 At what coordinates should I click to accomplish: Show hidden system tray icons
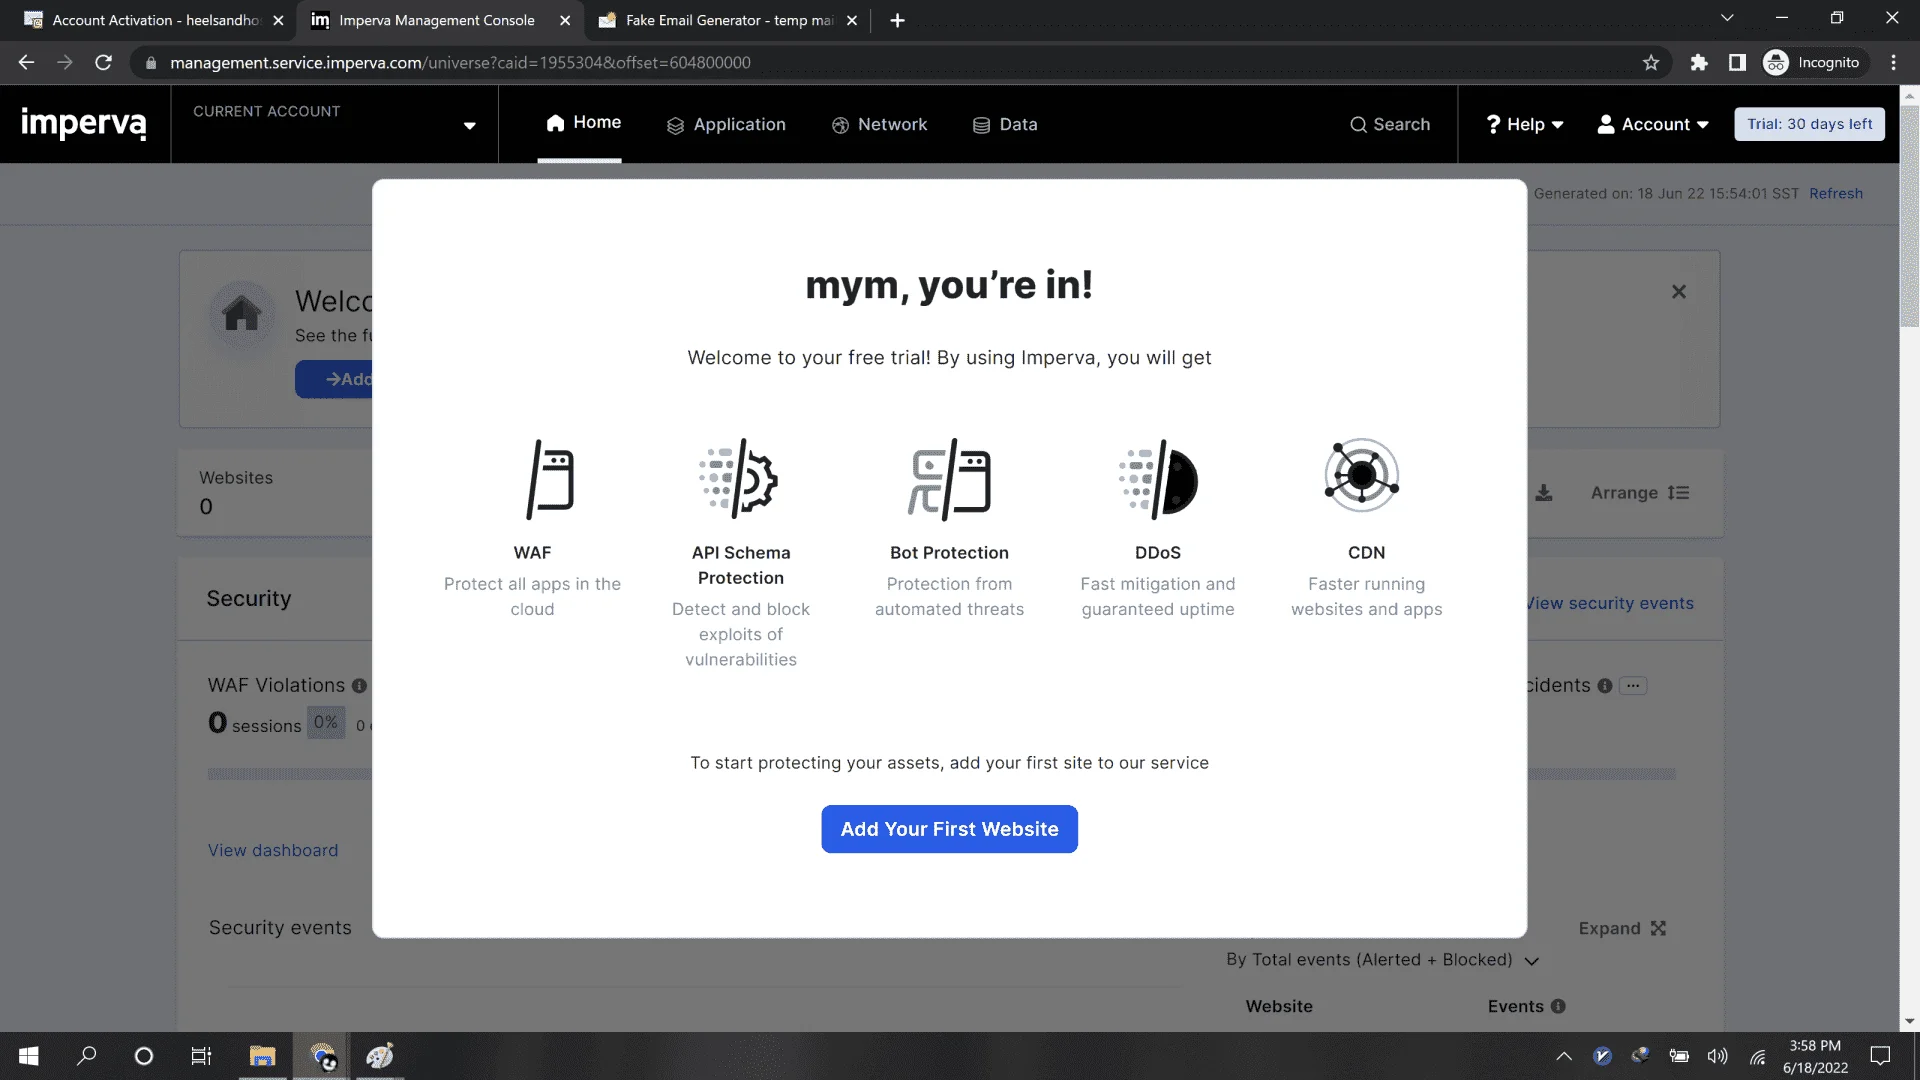pos(1564,1056)
